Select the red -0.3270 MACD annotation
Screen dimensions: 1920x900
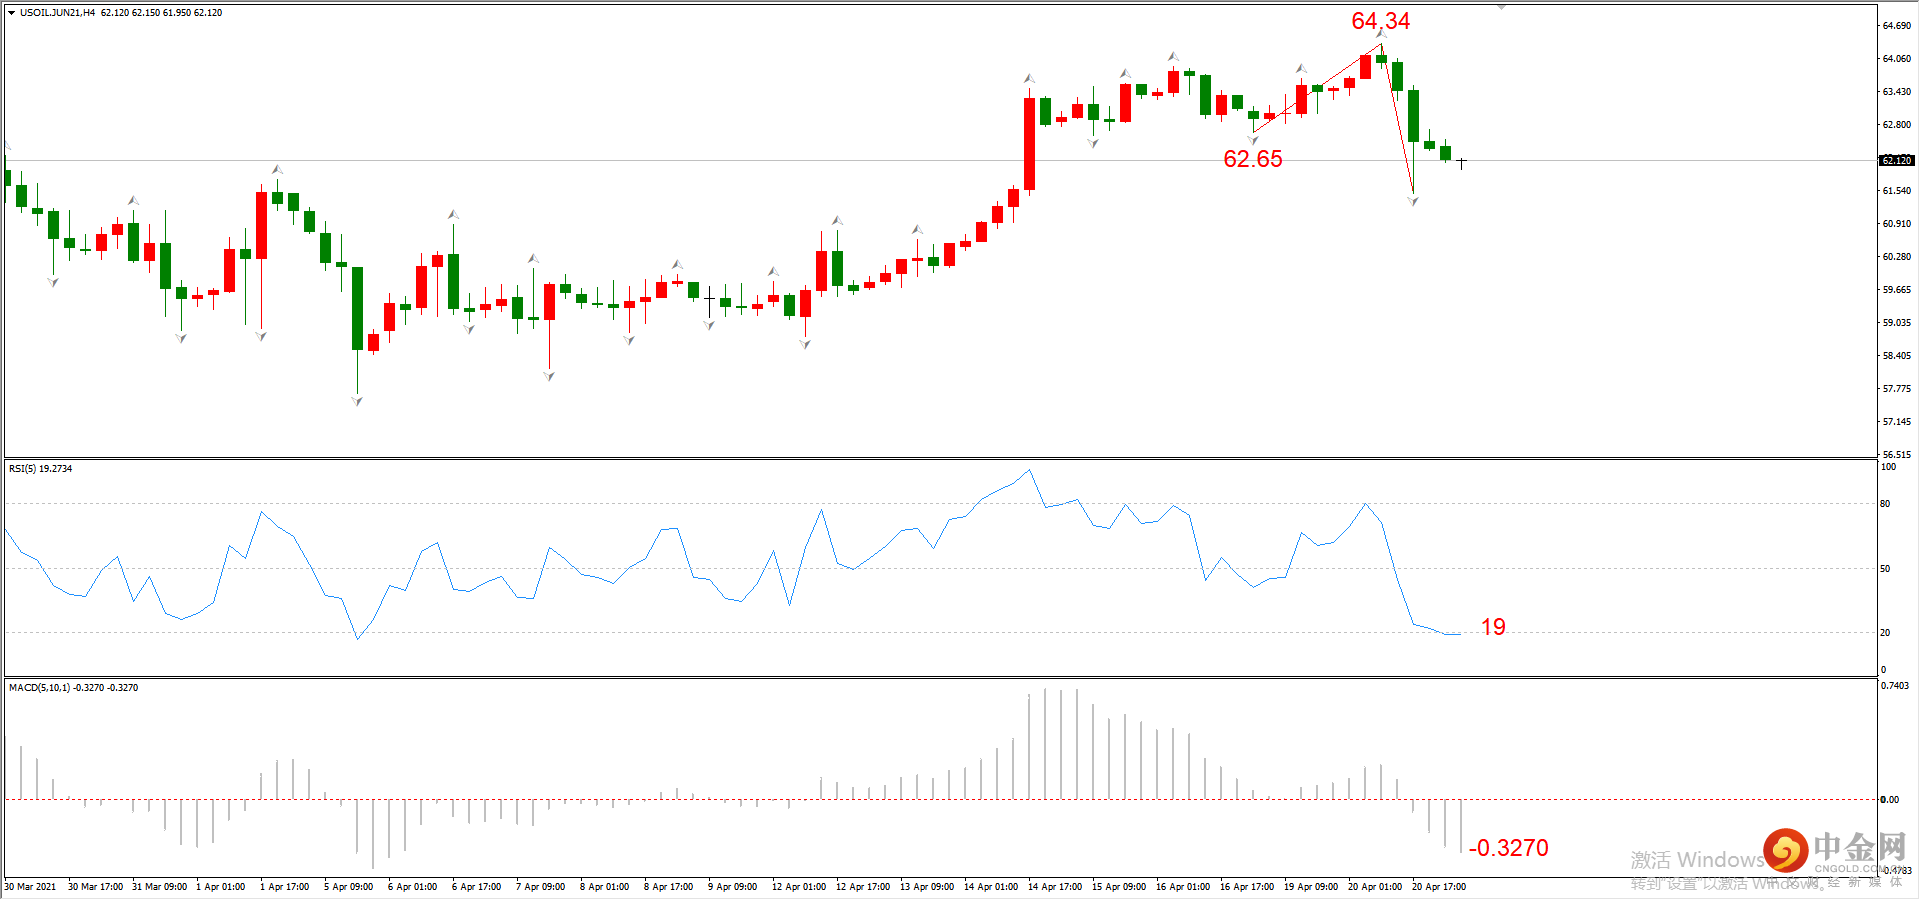pos(1509,848)
